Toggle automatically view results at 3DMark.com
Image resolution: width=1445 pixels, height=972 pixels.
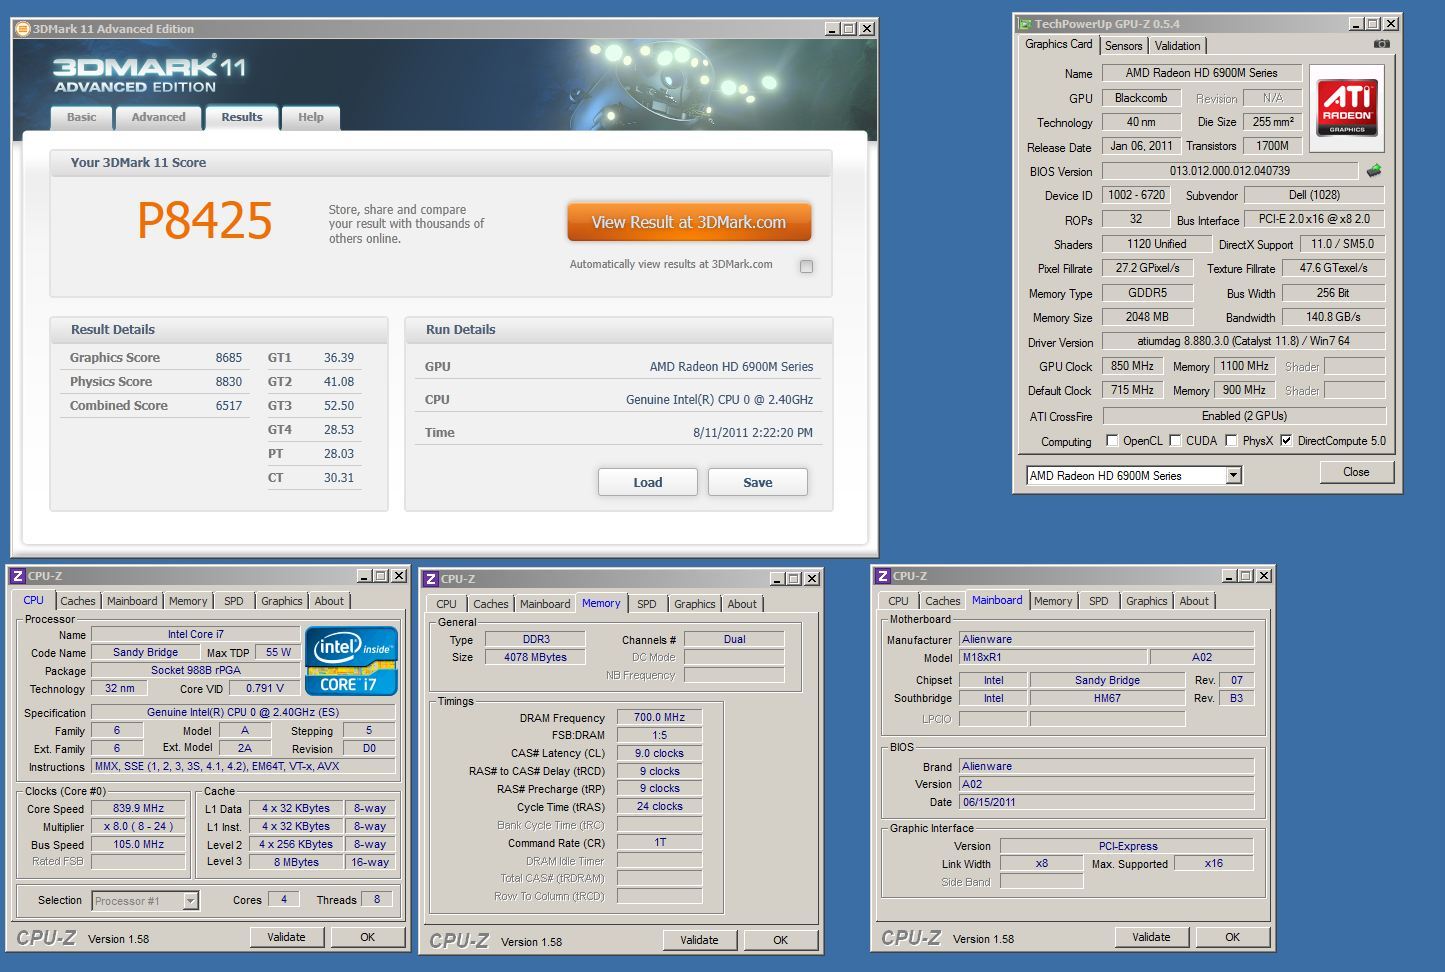[806, 266]
